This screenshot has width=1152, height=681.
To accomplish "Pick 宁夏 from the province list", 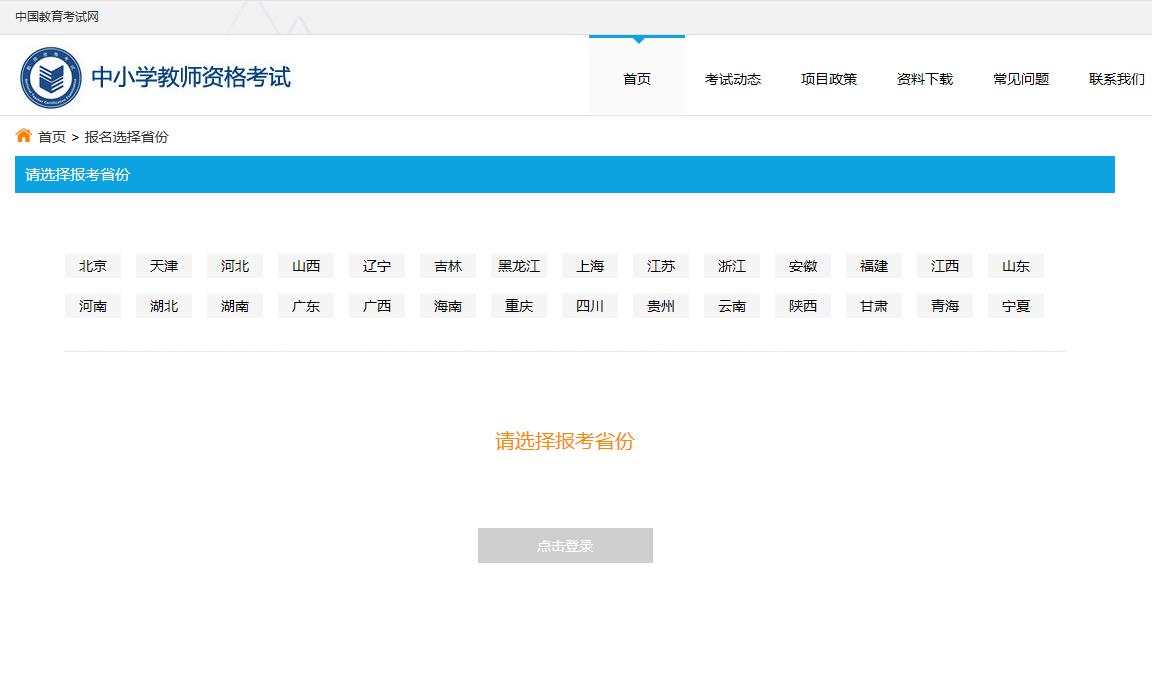I will coord(1015,305).
